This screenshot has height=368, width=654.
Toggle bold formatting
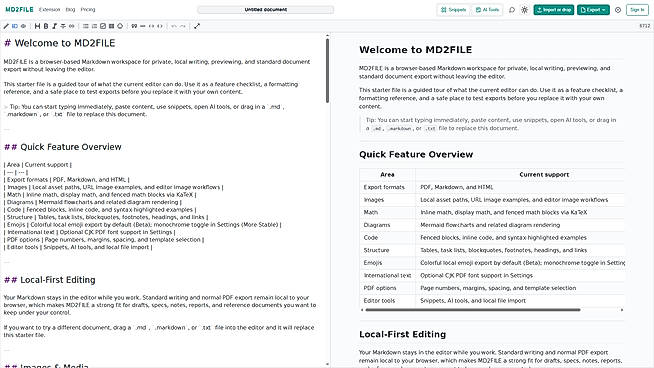(x=46, y=26)
